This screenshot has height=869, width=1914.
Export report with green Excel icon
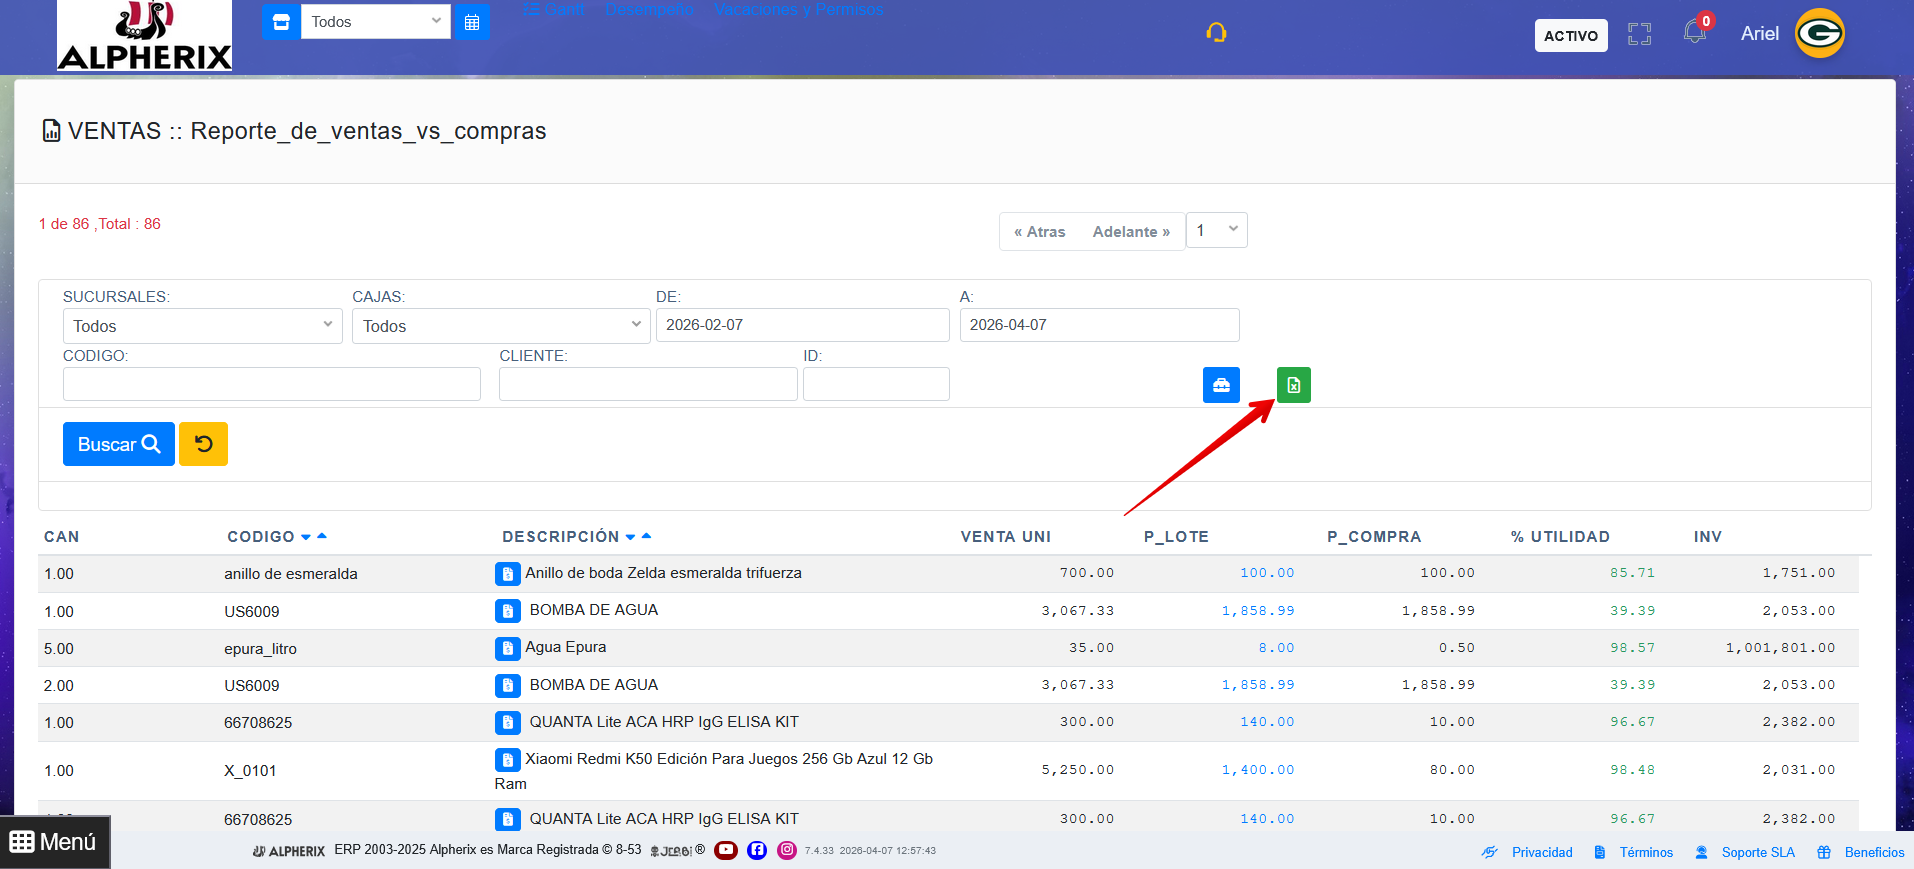pyautogui.click(x=1293, y=385)
